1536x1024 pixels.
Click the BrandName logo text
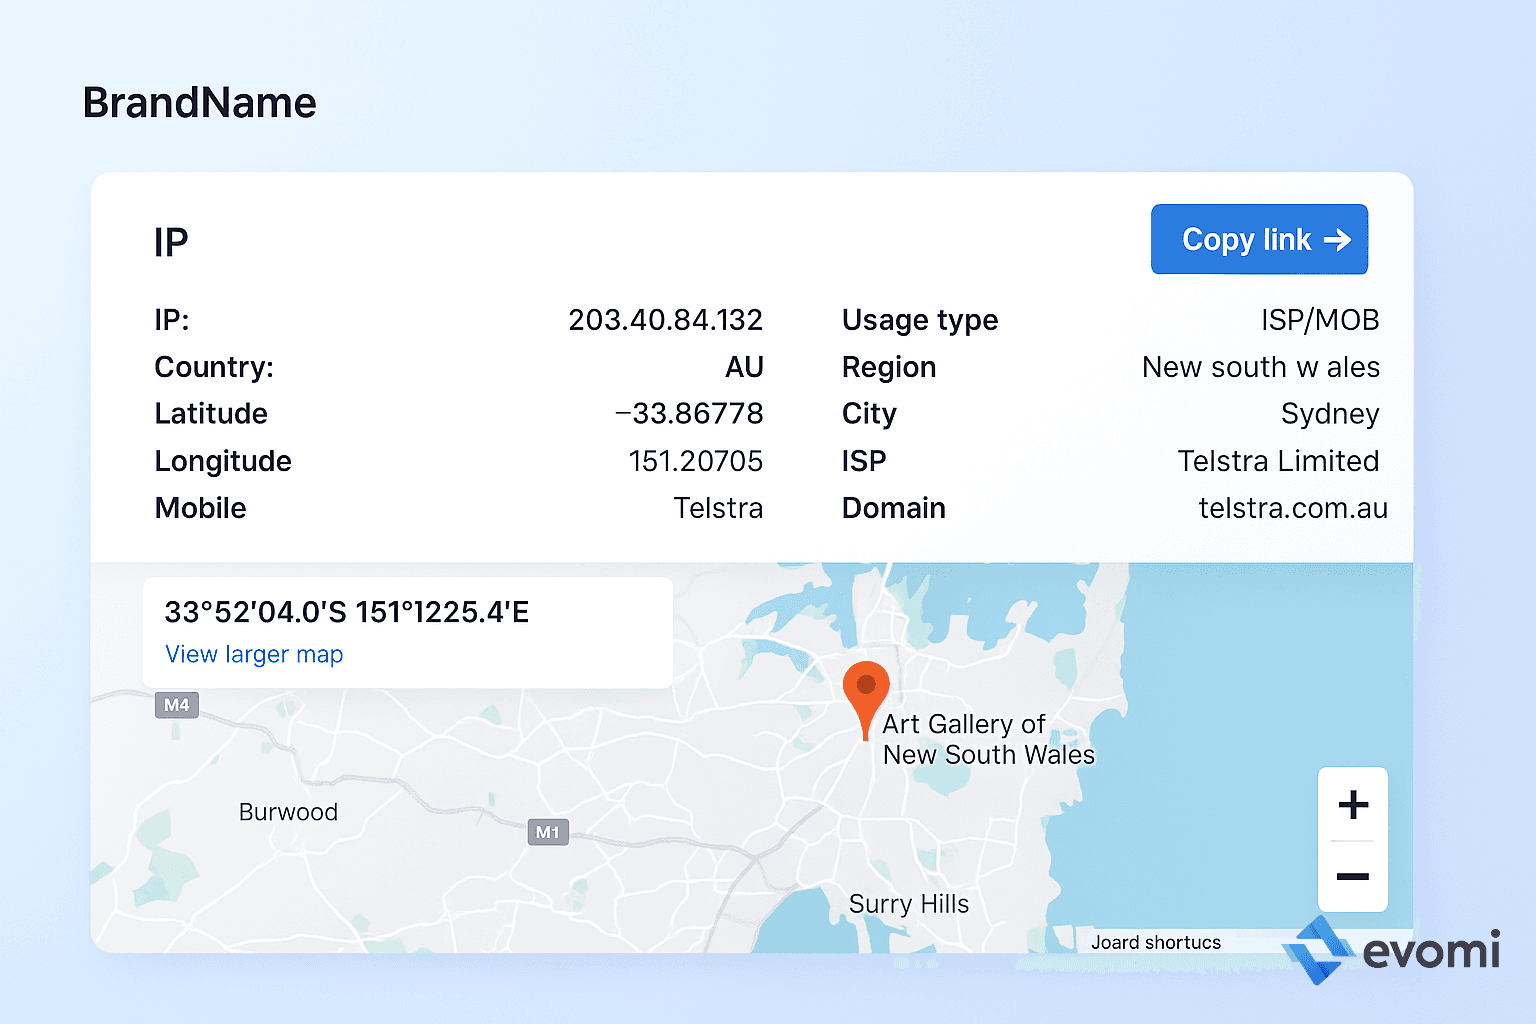coord(199,102)
